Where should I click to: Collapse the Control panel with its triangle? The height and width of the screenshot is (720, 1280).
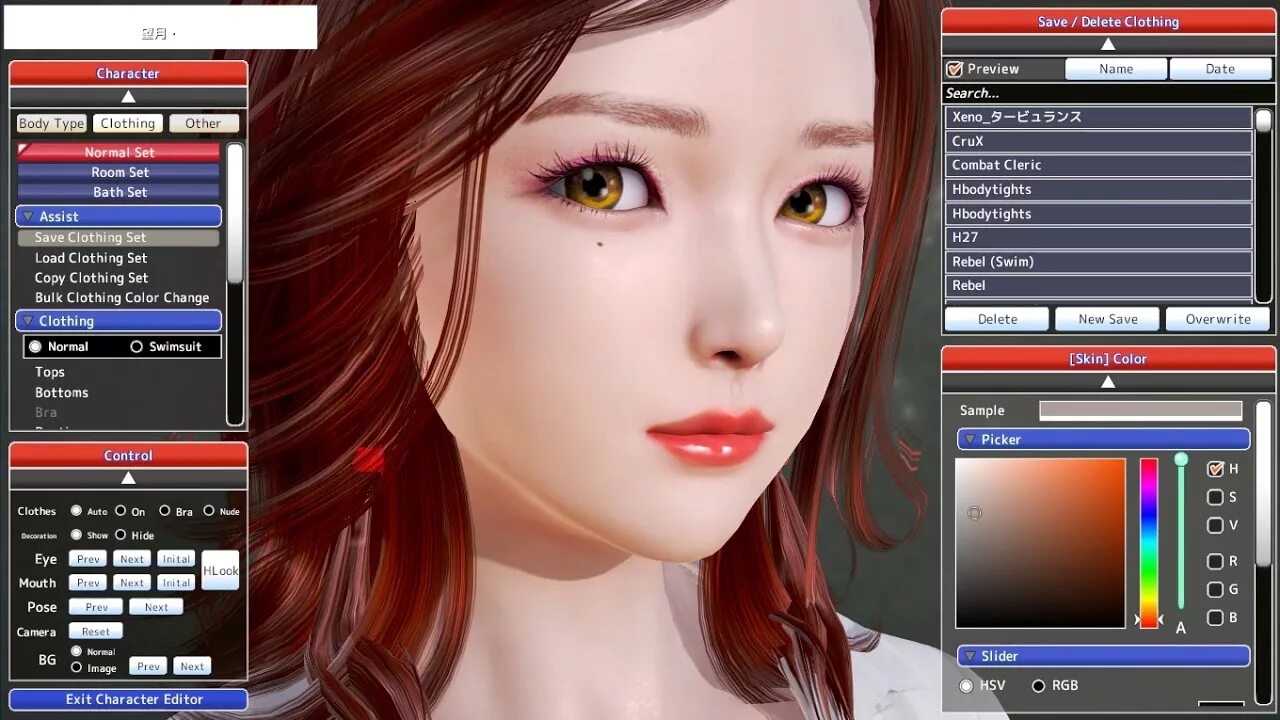(128, 478)
